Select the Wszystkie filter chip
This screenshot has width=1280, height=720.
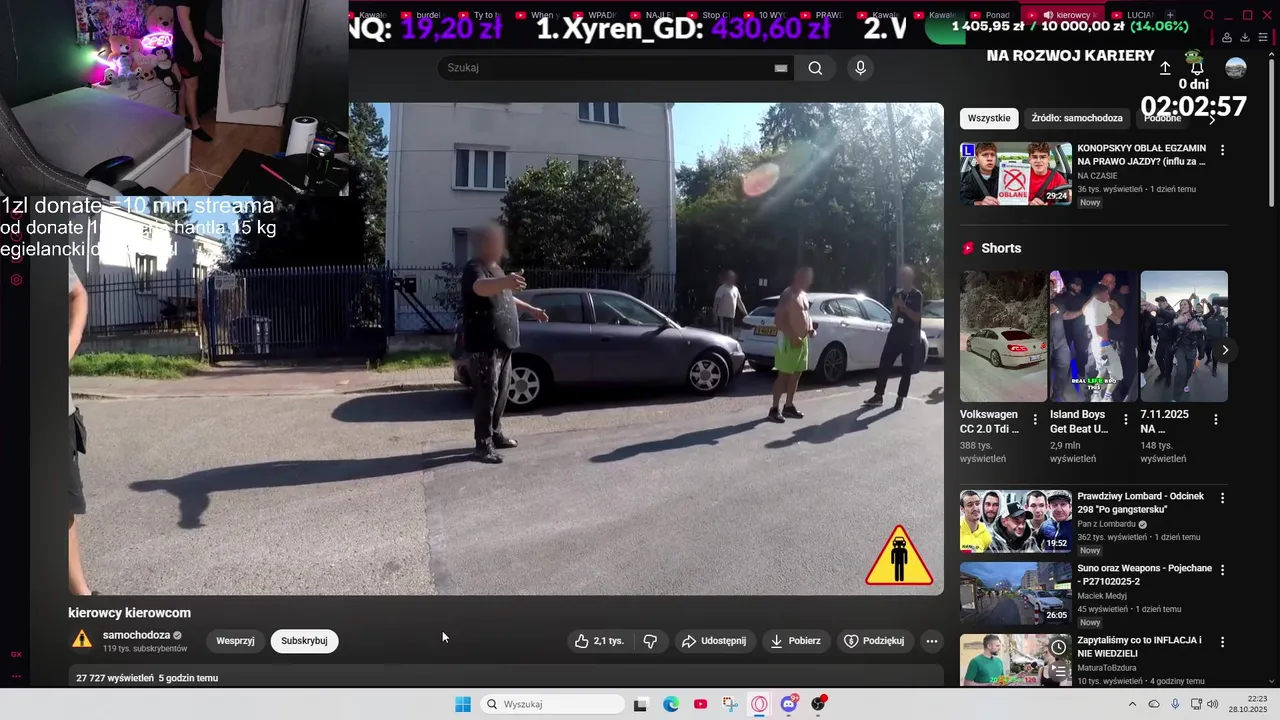pos(989,118)
